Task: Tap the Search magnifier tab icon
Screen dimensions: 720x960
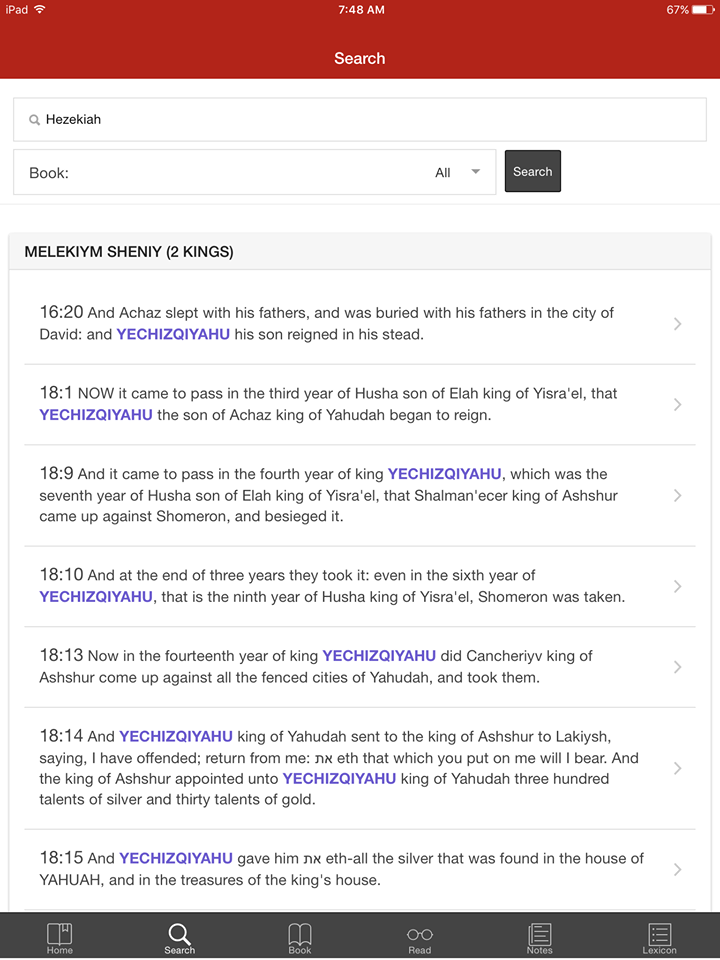Action: point(179,934)
